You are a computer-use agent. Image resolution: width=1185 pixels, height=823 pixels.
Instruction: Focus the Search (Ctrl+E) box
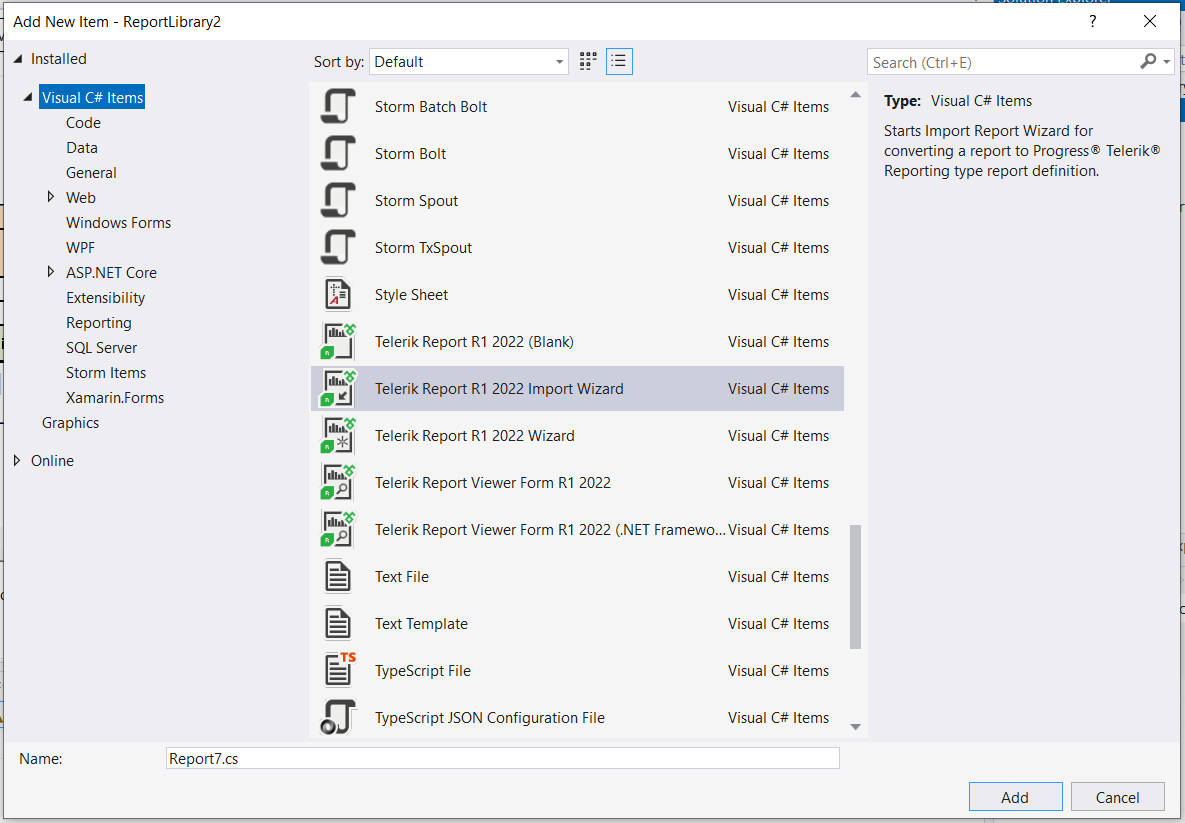pos(1003,62)
